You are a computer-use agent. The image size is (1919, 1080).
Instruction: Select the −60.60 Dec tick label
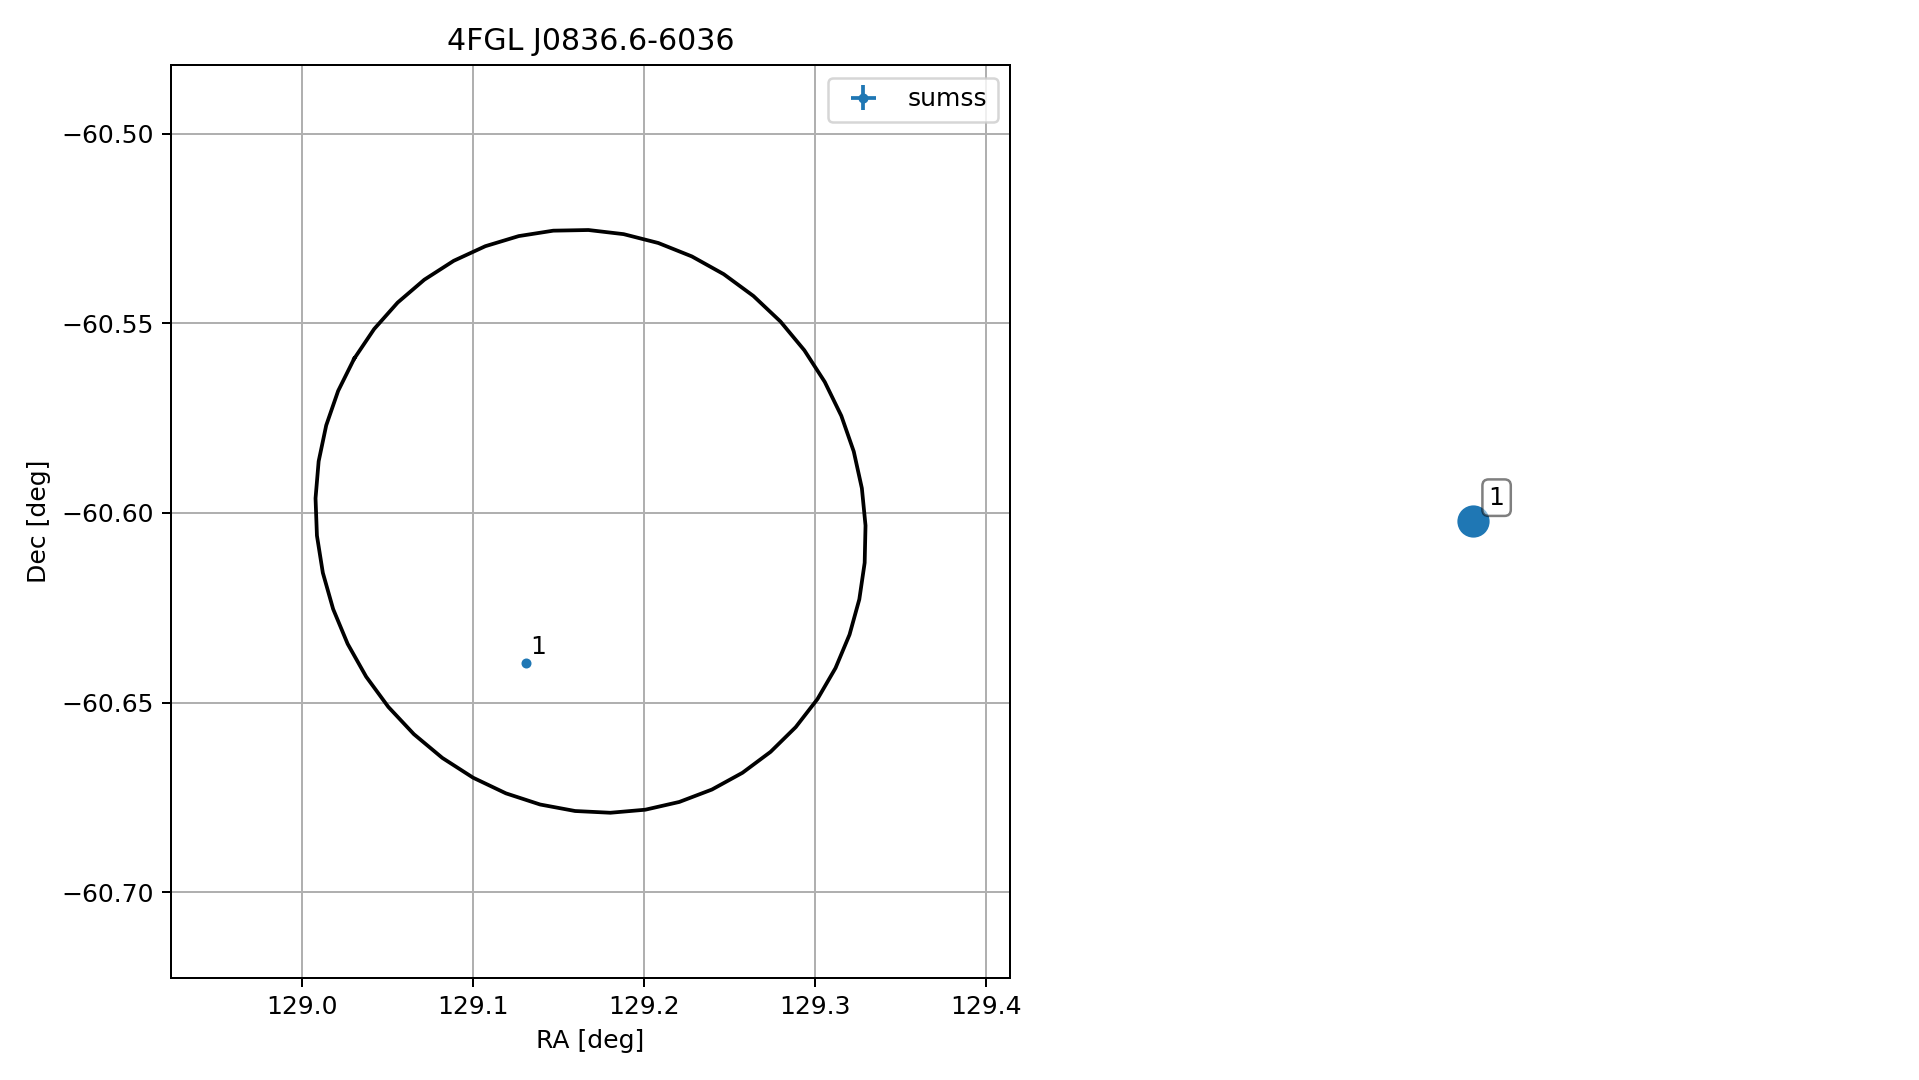point(109,514)
